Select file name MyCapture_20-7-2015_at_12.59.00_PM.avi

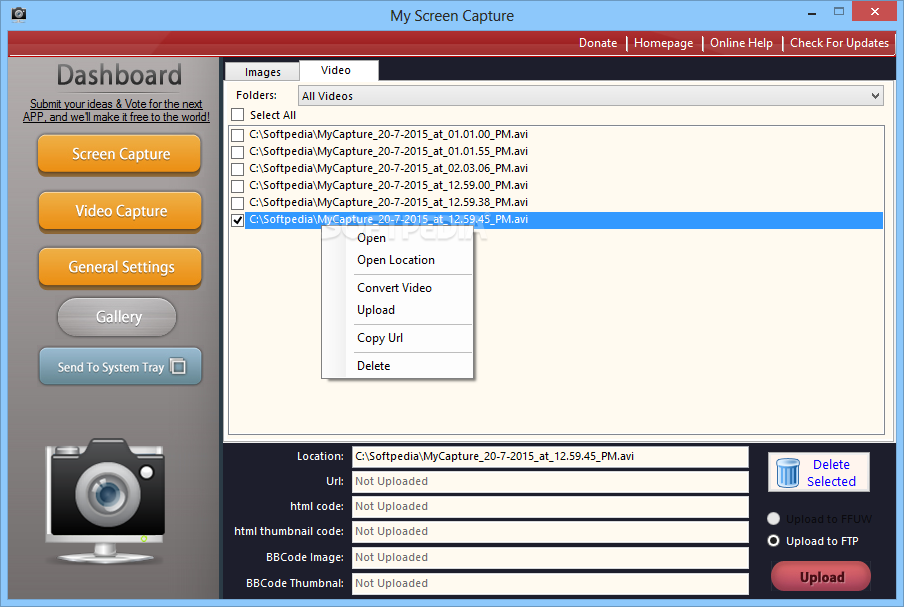[389, 186]
